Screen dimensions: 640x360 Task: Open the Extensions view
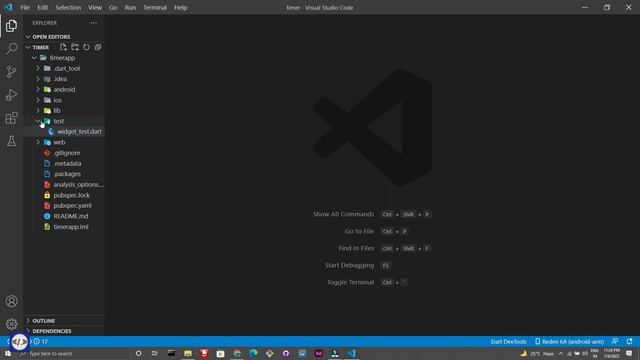pyautogui.click(x=11, y=118)
